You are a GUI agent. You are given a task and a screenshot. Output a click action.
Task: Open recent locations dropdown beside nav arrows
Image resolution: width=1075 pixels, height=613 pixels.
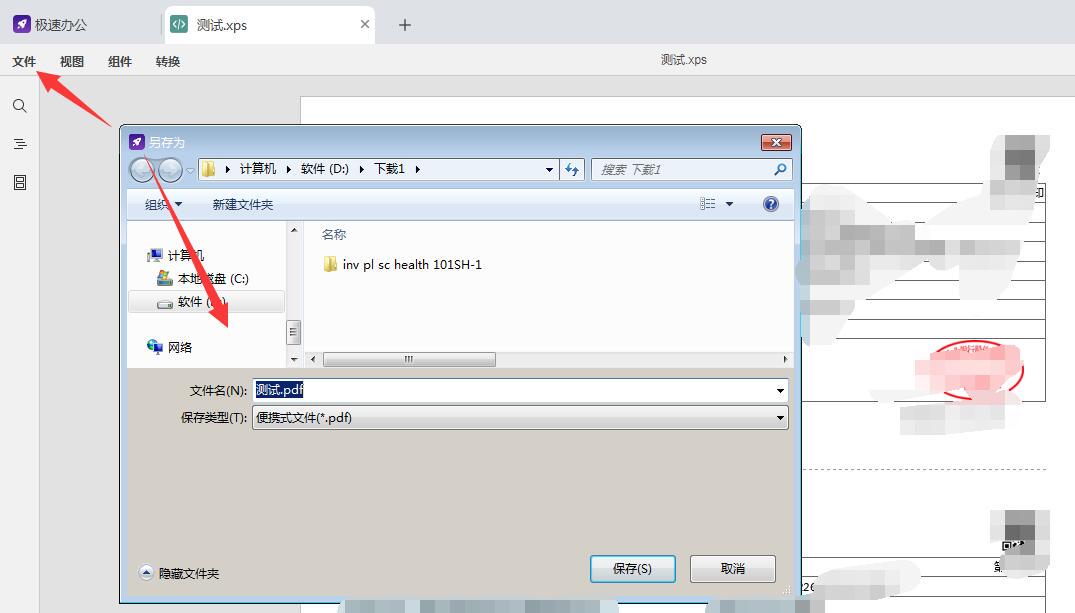click(190, 170)
